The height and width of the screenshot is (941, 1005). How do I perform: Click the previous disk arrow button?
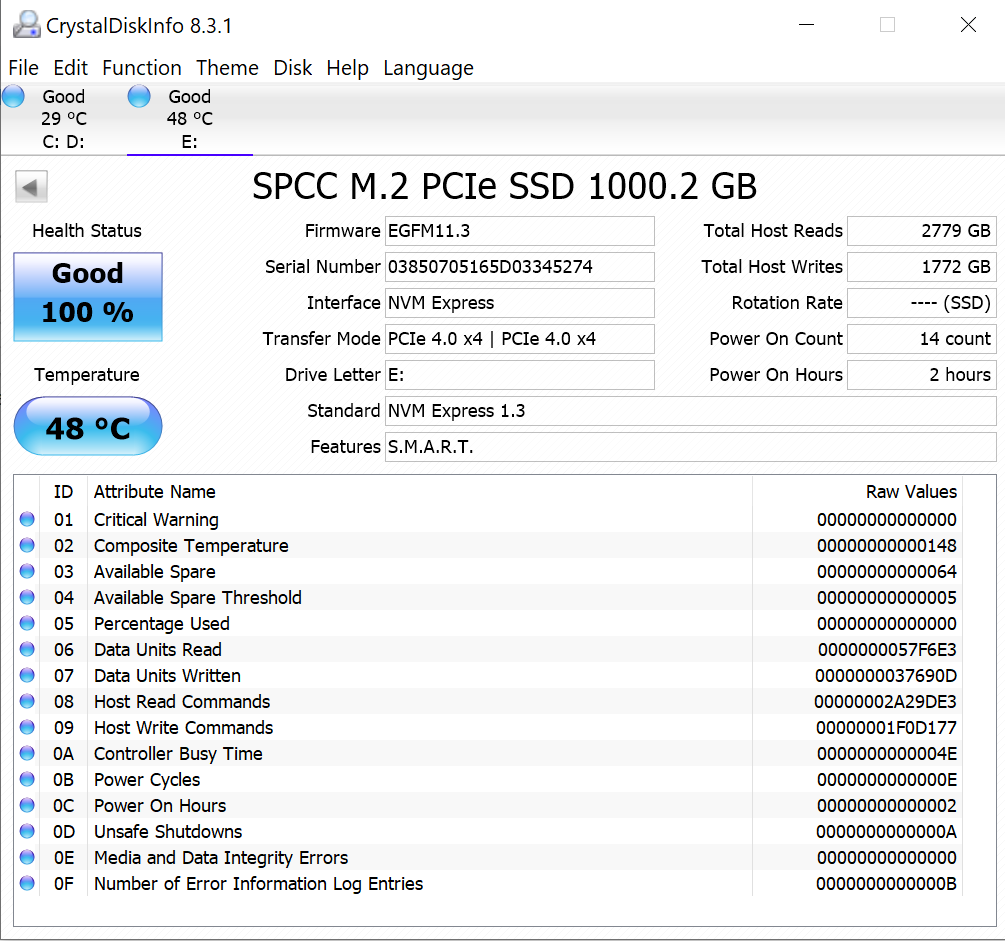(32, 187)
